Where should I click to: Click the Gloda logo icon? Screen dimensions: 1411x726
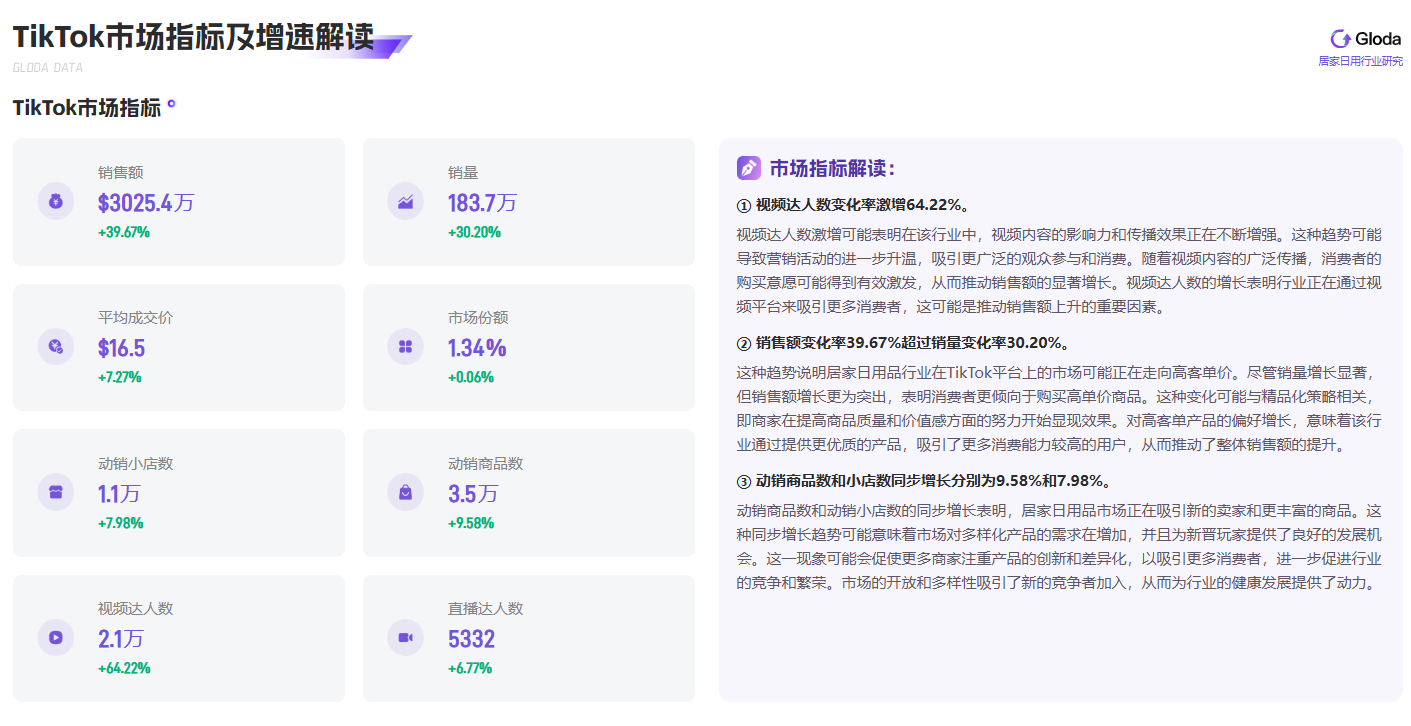click(1340, 39)
